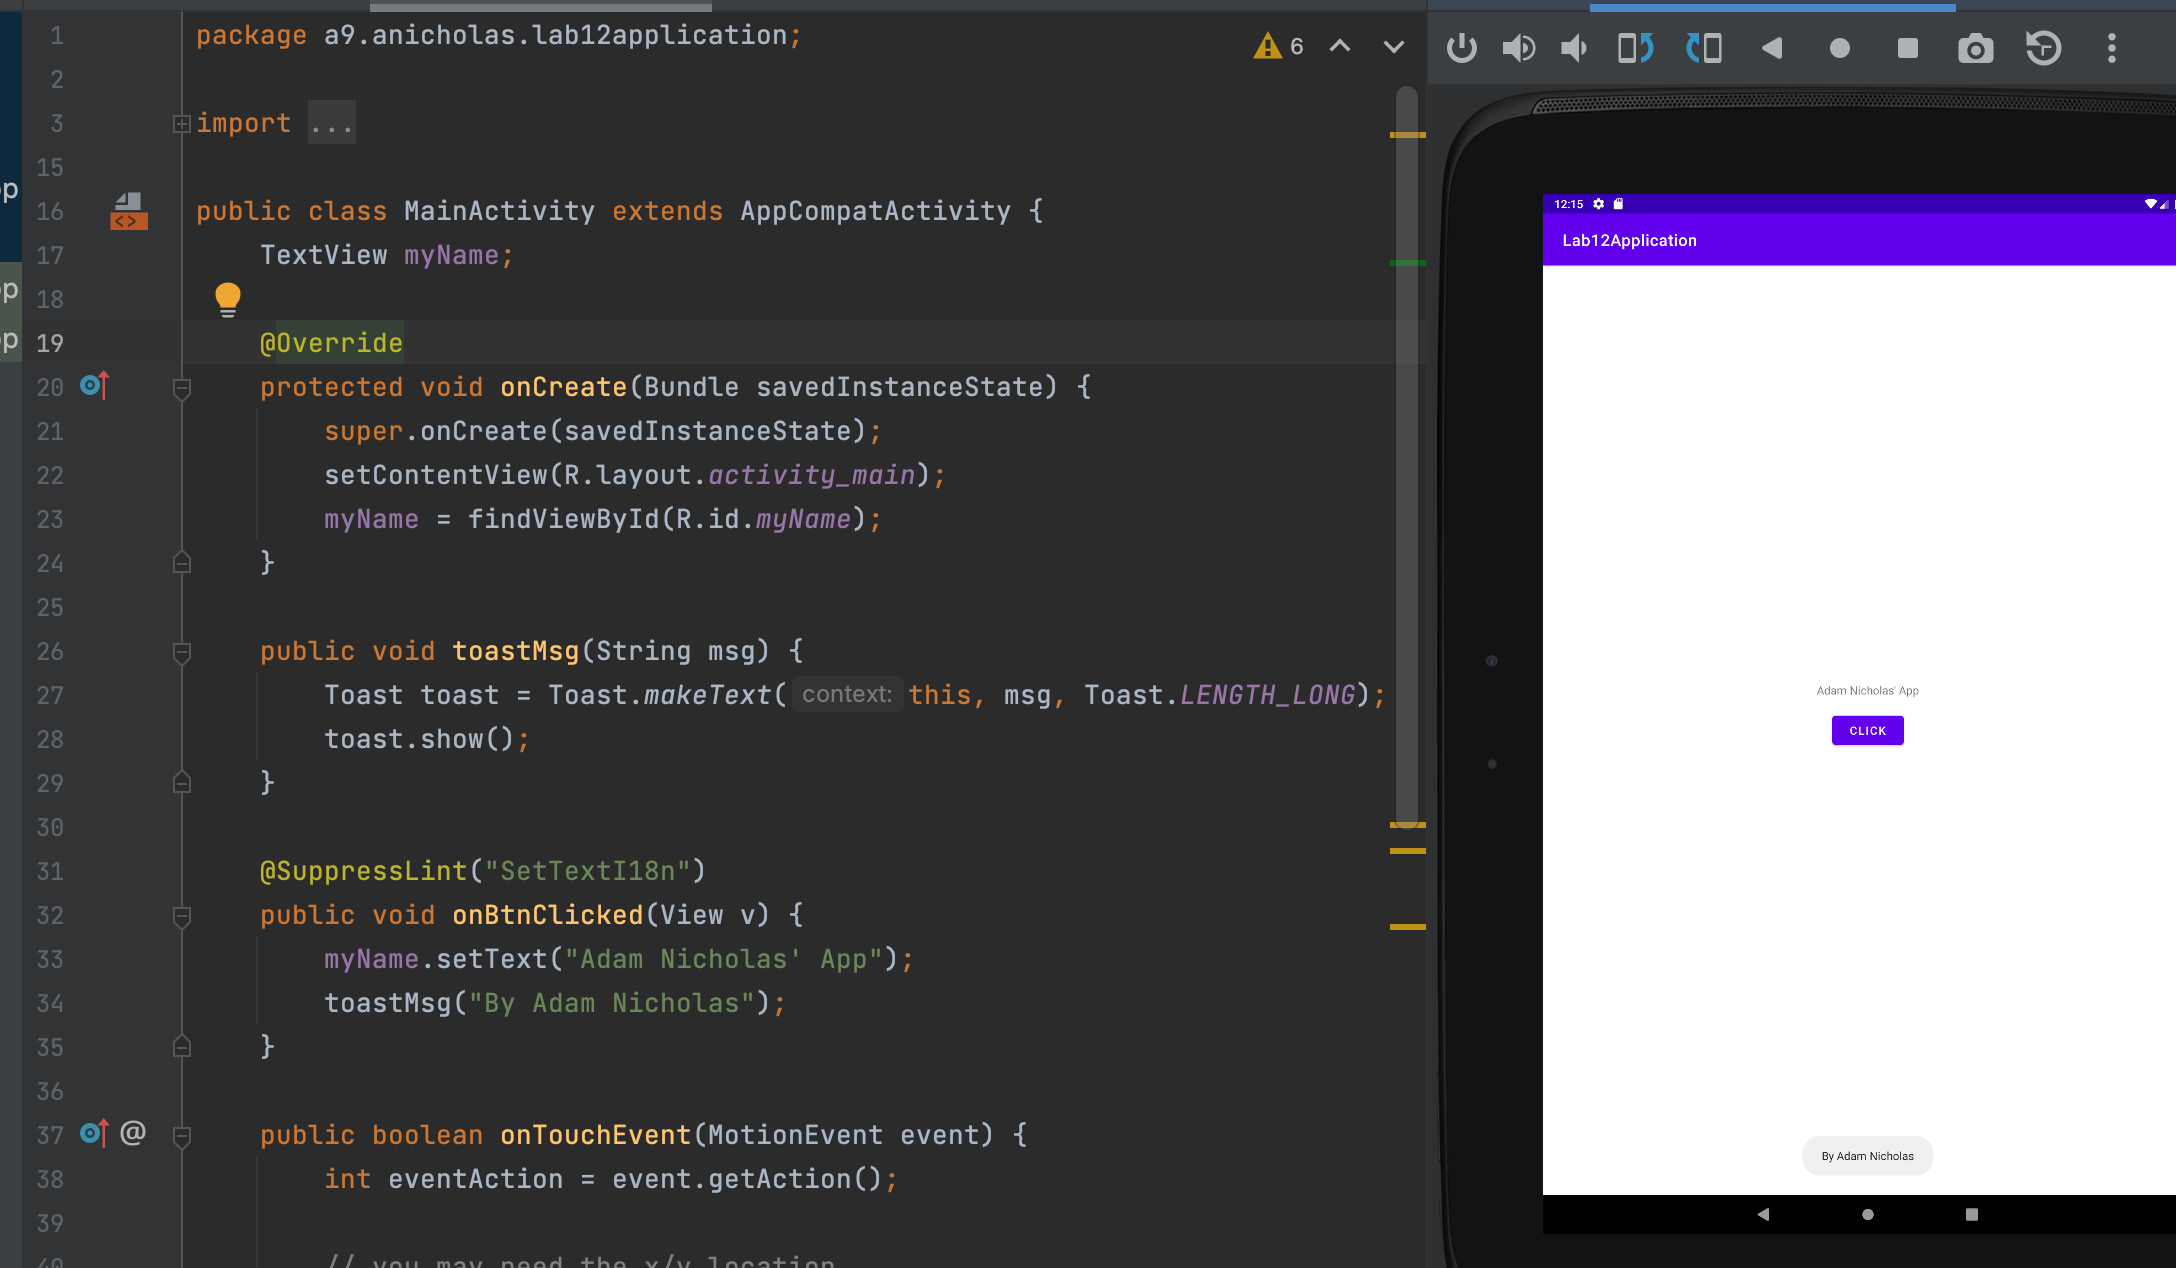Image resolution: width=2176 pixels, height=1268 pixels.
Task: Collapse onBtnClicked from closing brace line 35
Action: pyautogui.click(x=182, y=1046)
